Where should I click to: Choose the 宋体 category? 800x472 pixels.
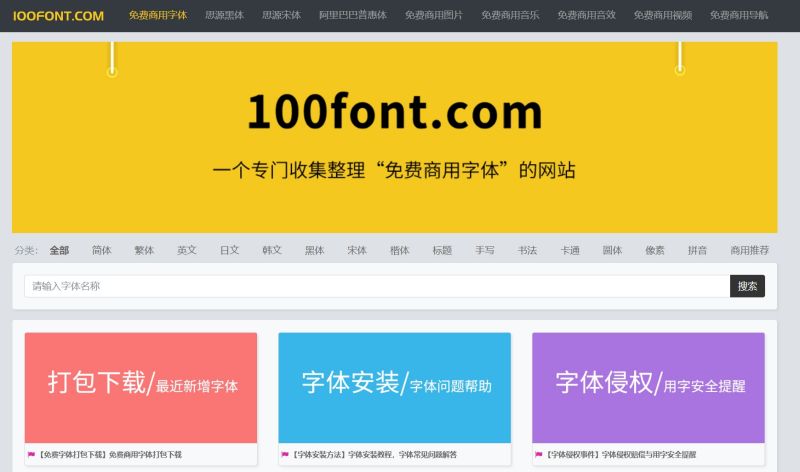click(357, 250)
